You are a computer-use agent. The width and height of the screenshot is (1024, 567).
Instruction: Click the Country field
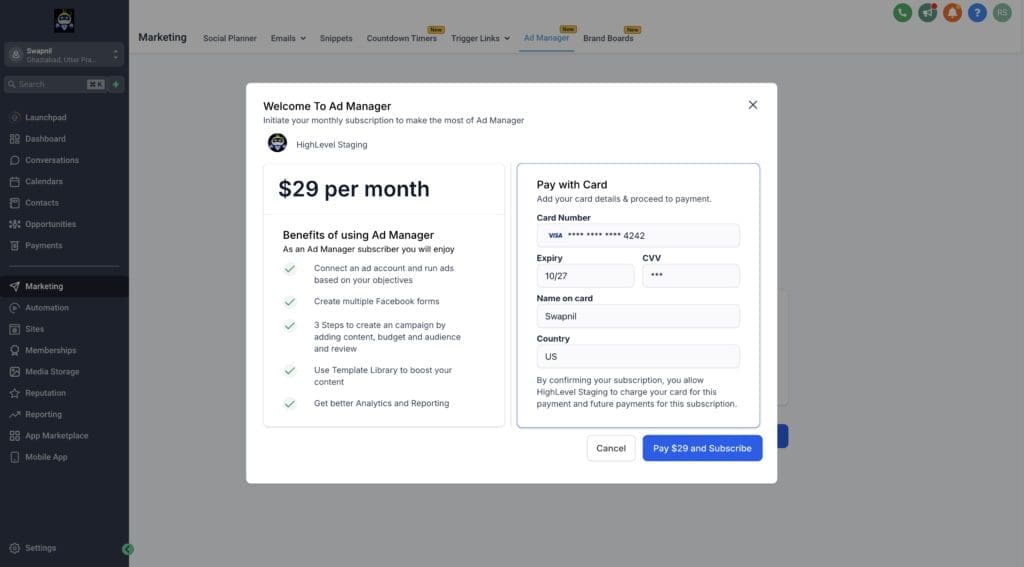coord(638,356)
